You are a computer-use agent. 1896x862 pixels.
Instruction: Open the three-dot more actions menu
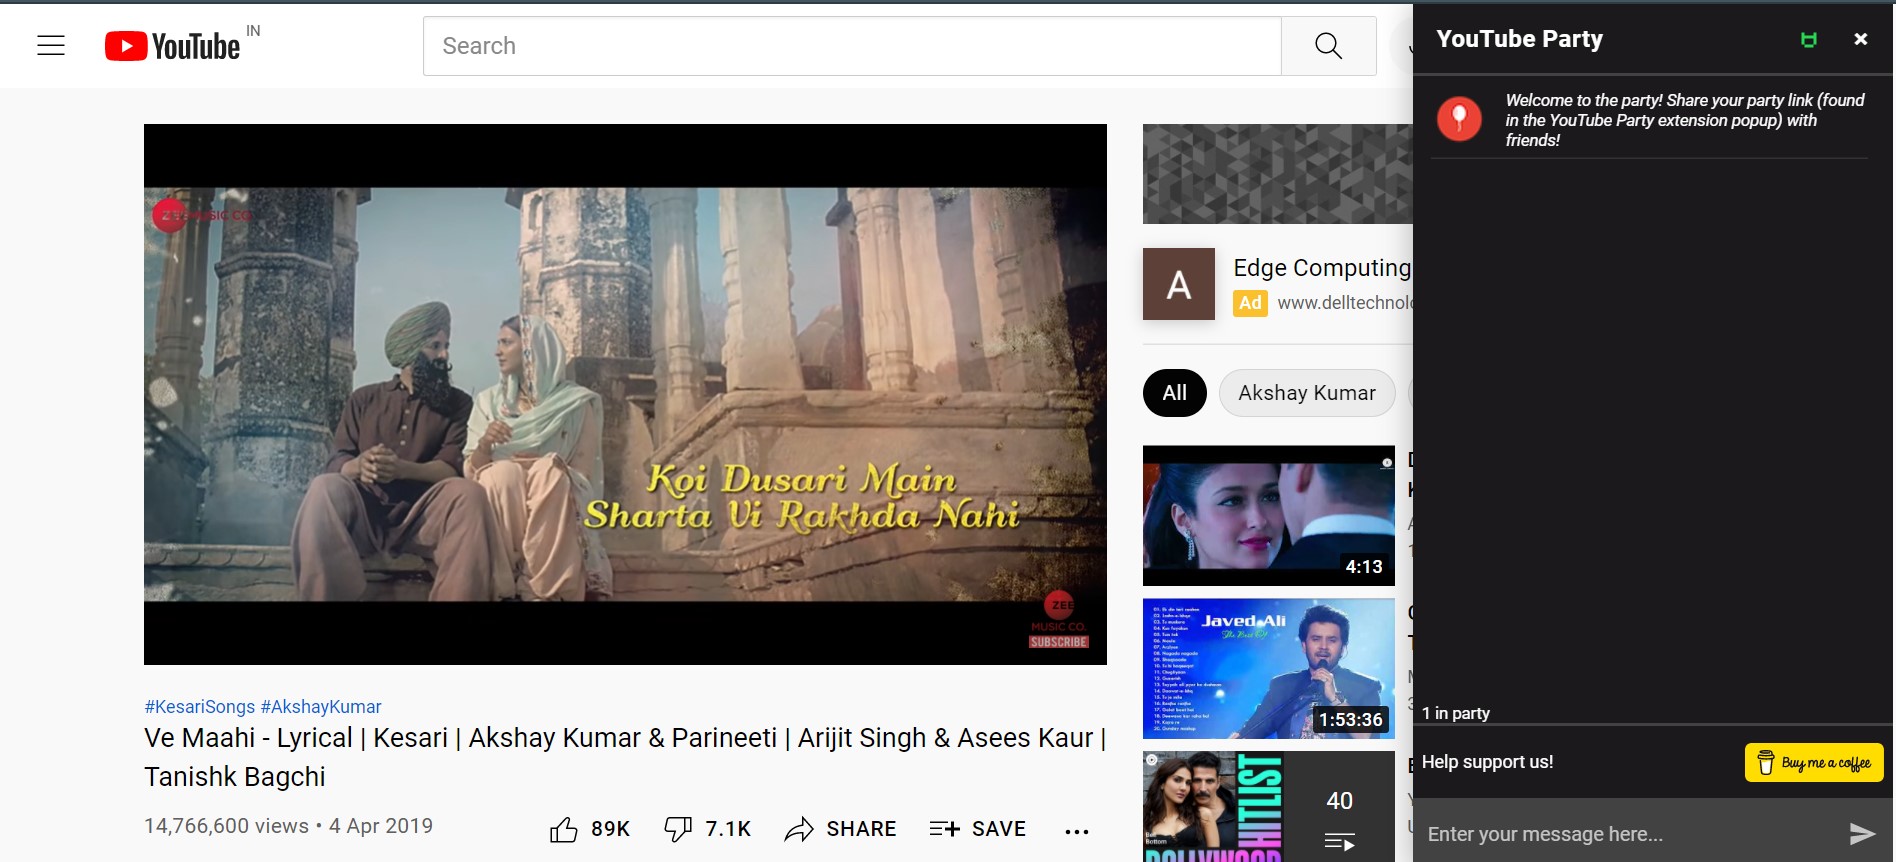(1077, 831)
